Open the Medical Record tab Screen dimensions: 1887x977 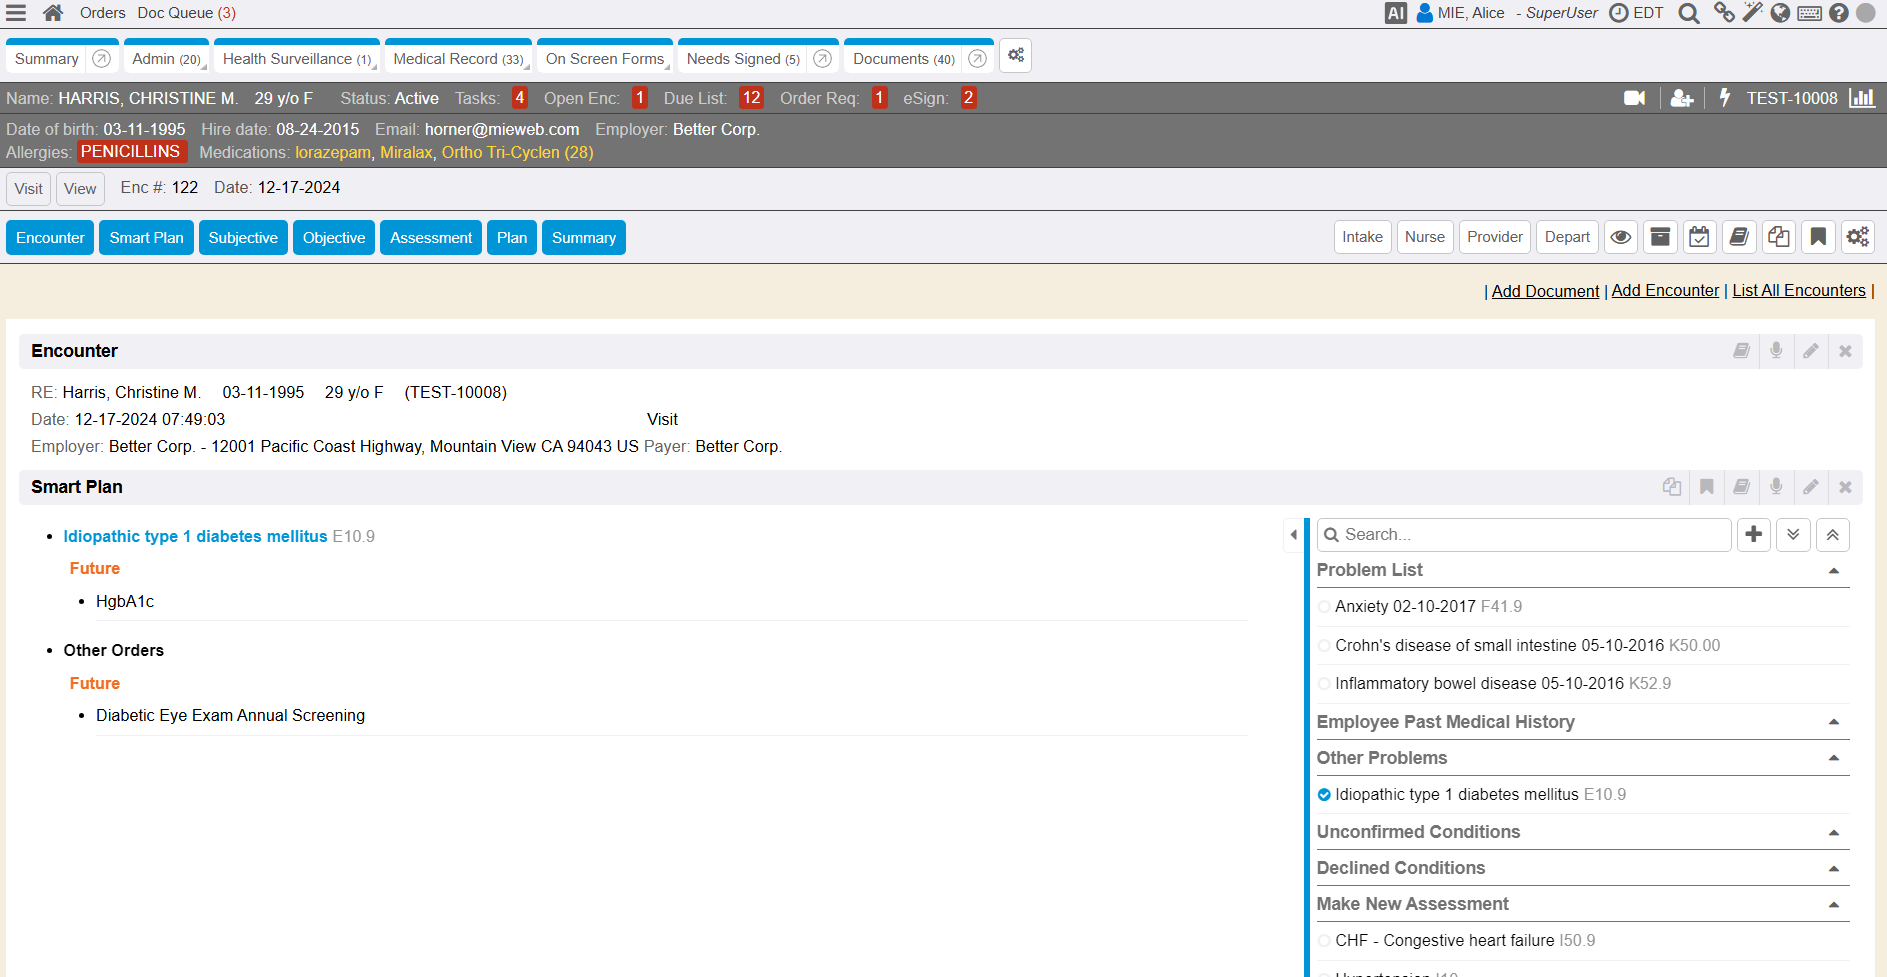pyautogui.click(x=458, y=59)
